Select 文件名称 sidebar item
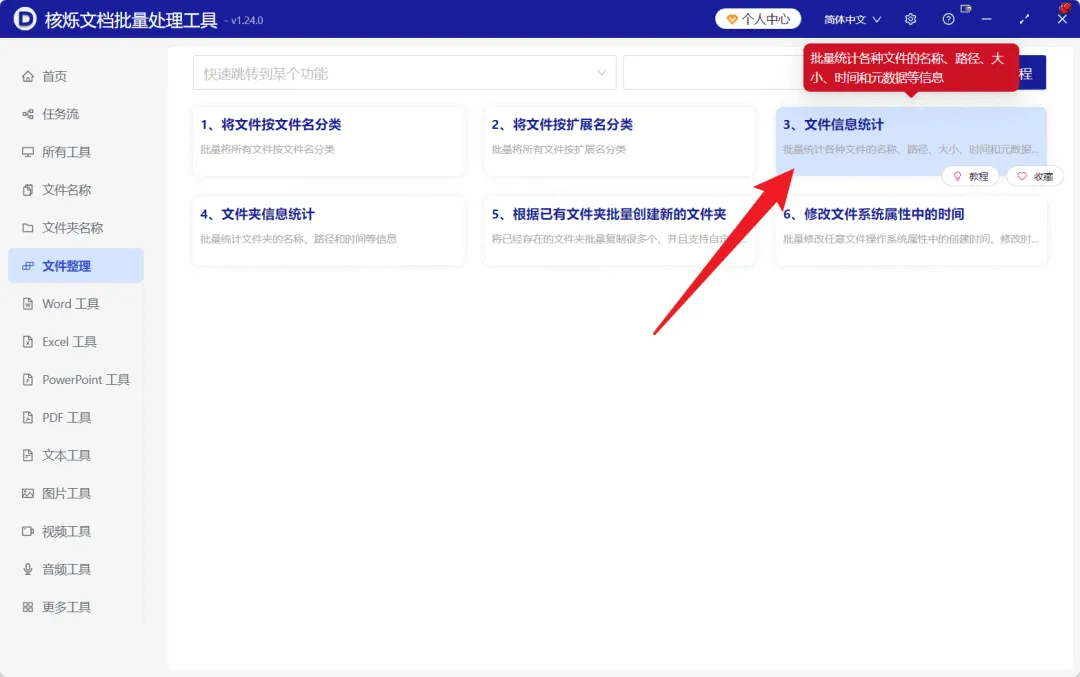Viewport: 1080px width, 677px height. pyautogui.click(x=76, y=190)
